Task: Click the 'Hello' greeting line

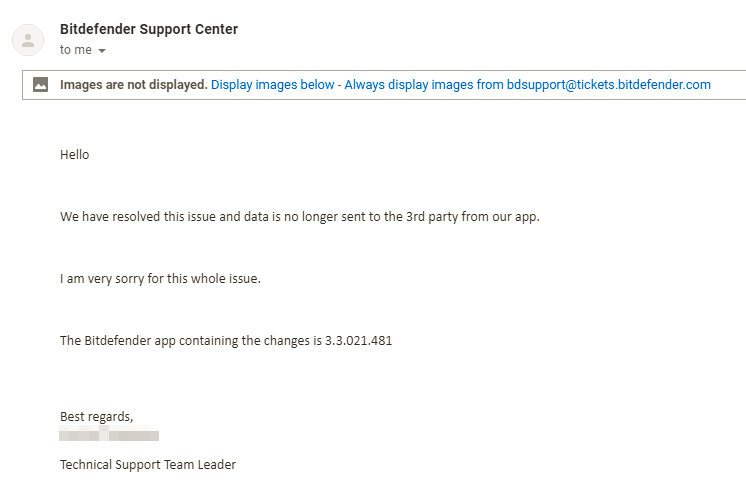Action: tap(75, 155)
